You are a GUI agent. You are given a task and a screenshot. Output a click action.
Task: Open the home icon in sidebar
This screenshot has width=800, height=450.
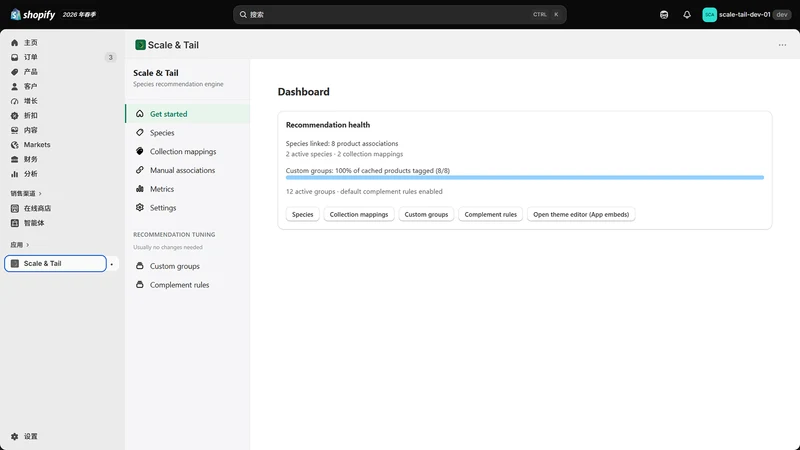click(14, 43)
